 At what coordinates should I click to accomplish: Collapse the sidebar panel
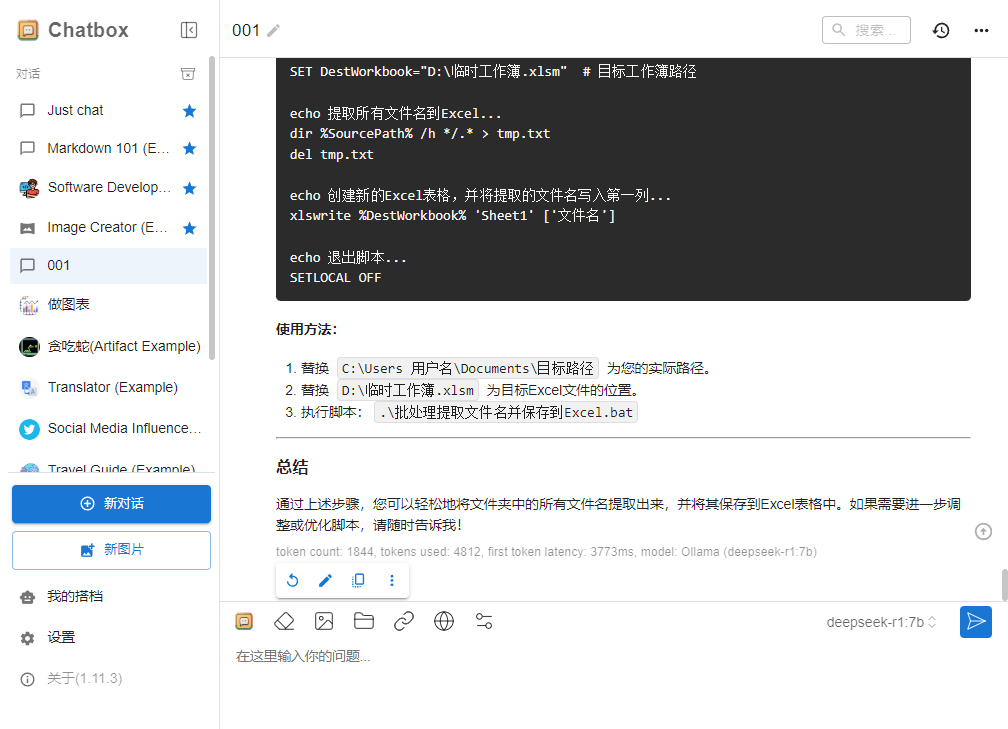tap(189, 30)
